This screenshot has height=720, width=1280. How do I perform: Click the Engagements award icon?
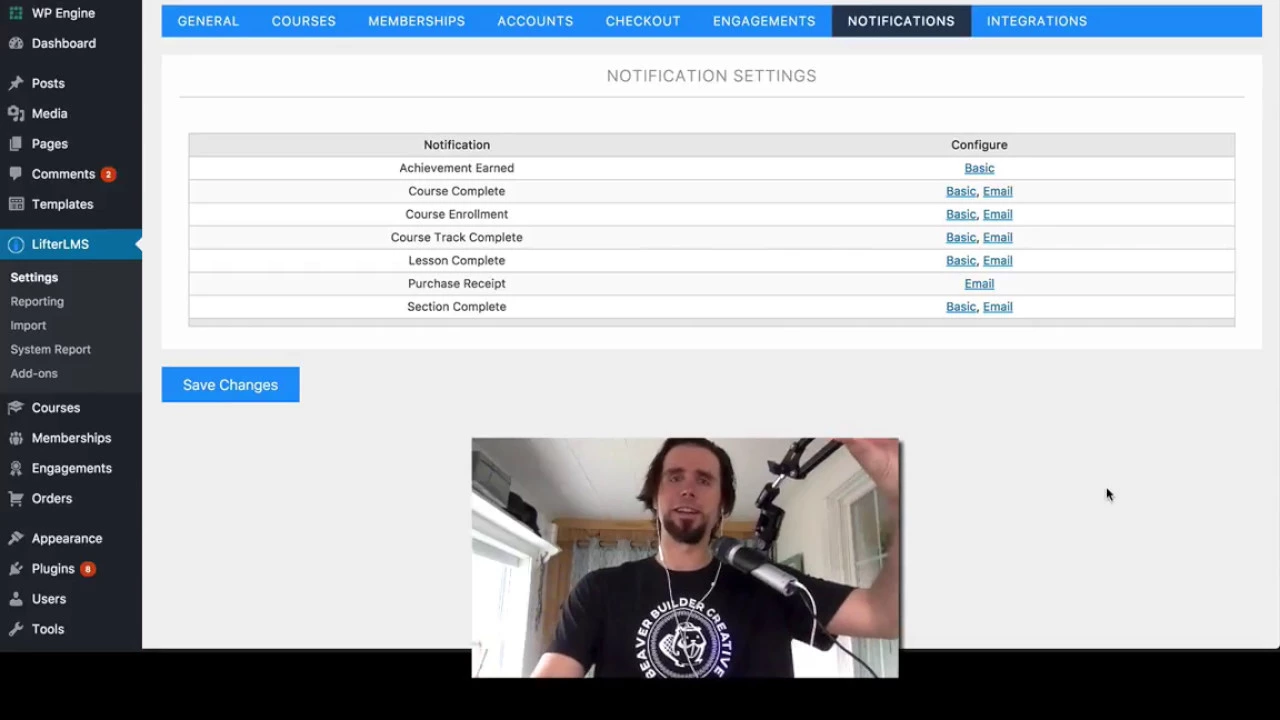click(x=16, y=468)
